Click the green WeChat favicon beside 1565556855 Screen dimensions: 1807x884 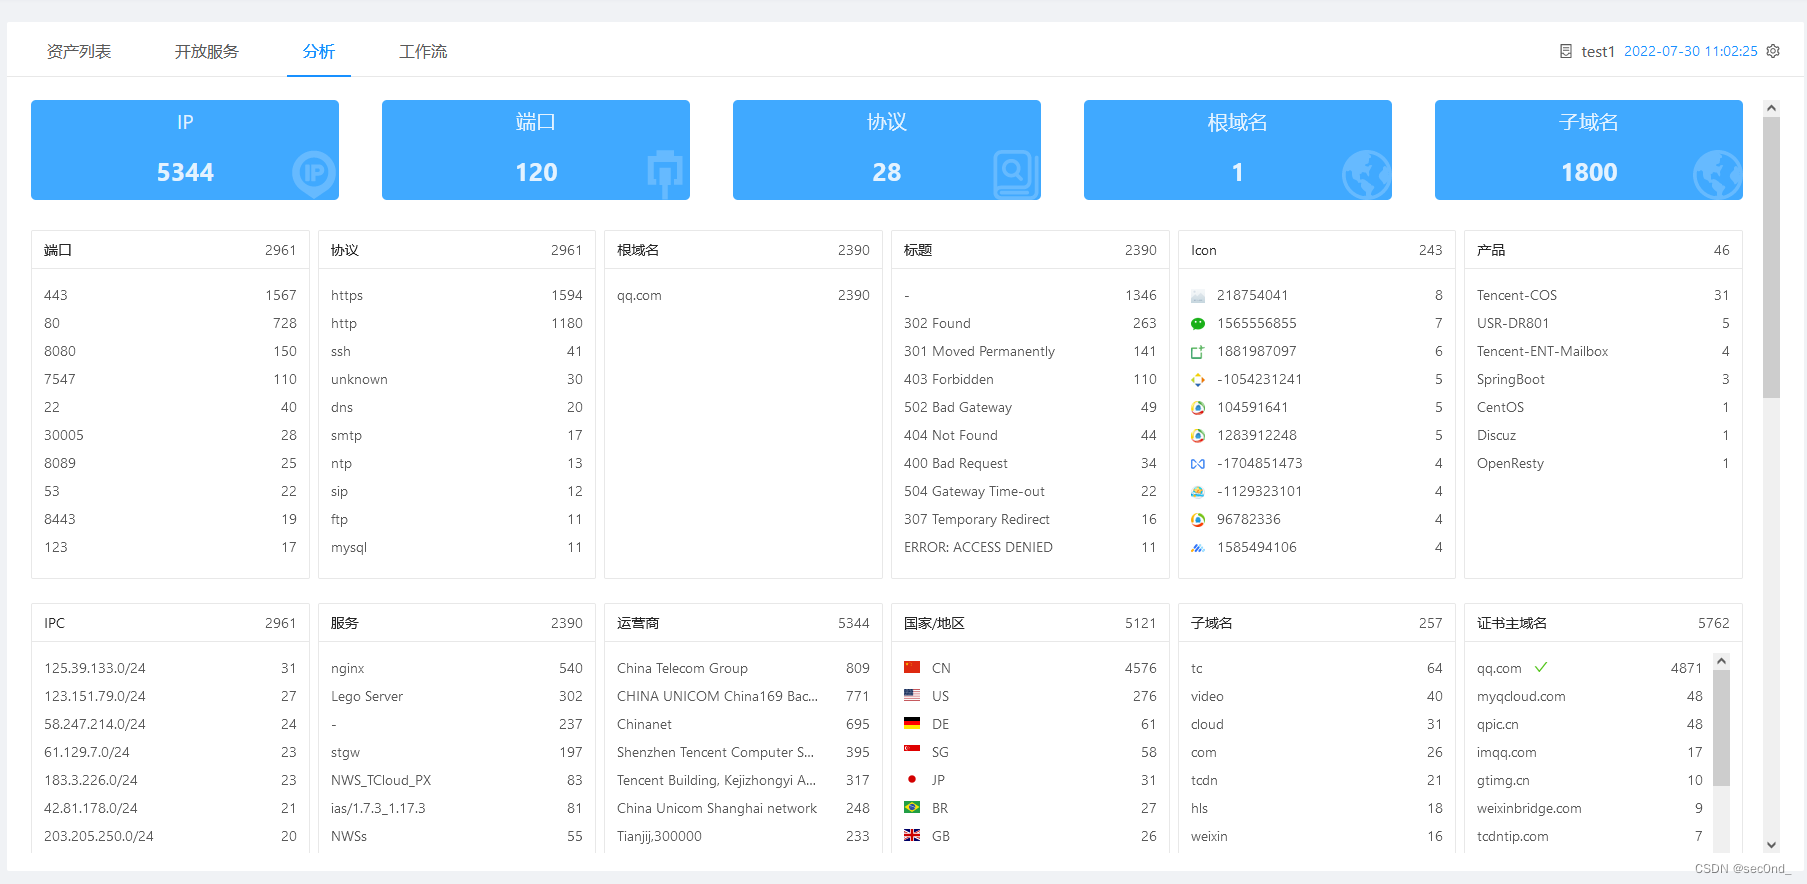pyautogui.click(x=1198, y=324)
